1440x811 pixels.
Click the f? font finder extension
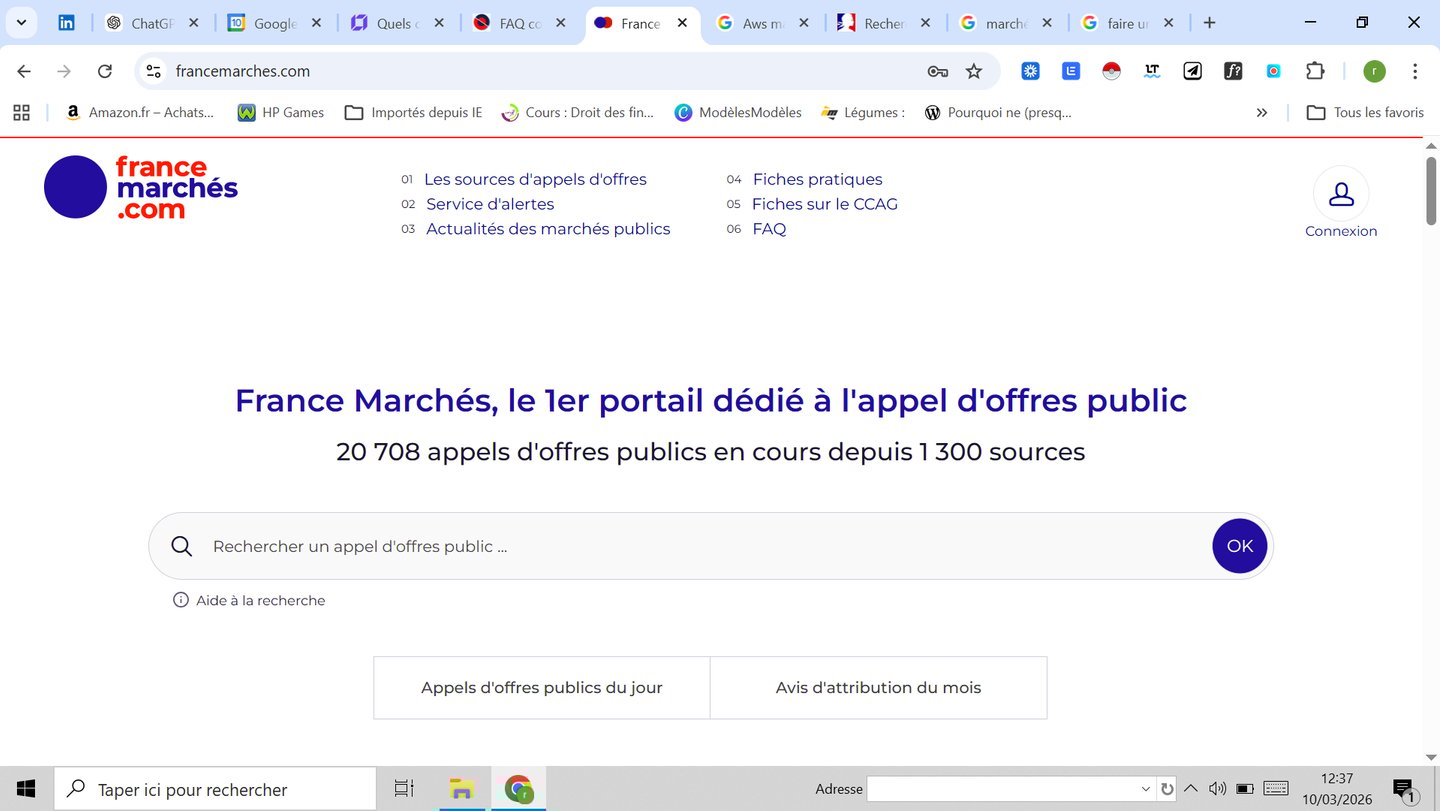(1233, 71)
